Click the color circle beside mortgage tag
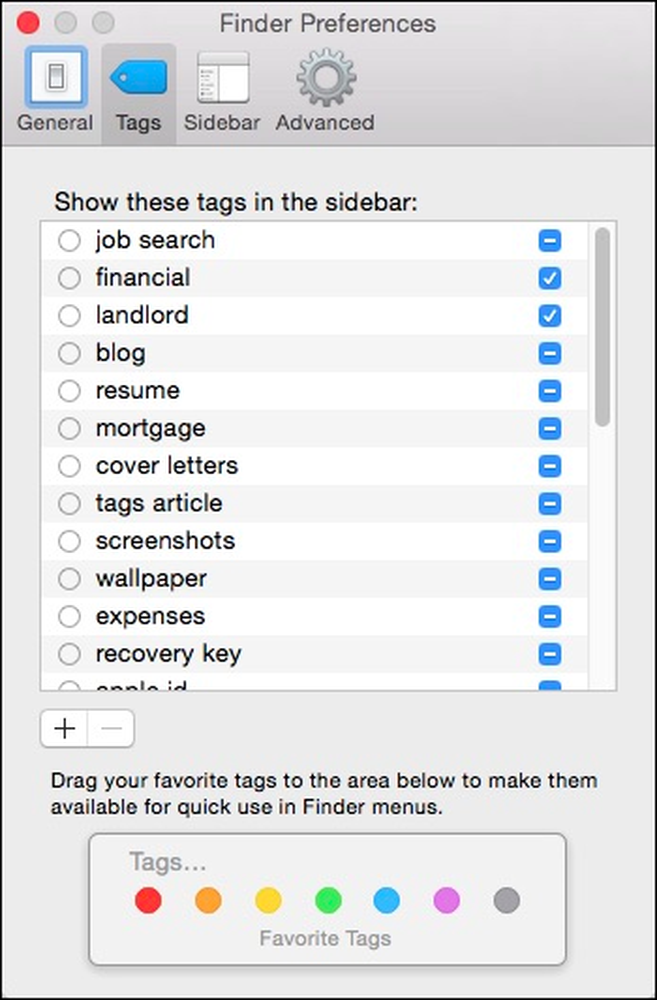Viewport: 657px width, 1000px height. pyautogui.click(x=69, y=429)
